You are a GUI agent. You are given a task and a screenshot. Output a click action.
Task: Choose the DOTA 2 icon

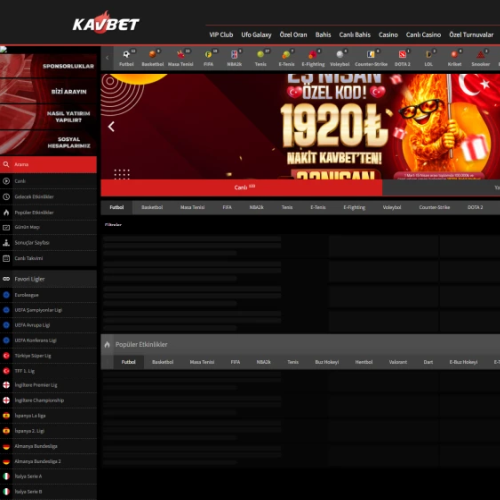tap(402, 54)
